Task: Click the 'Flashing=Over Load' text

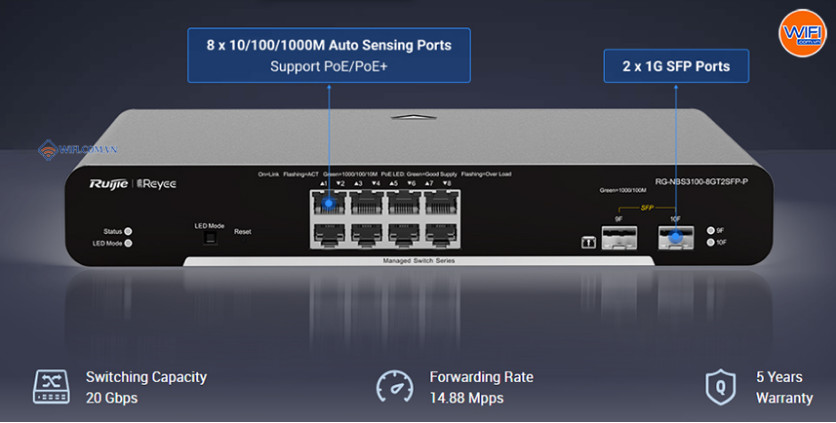Action: click(x=486, y=174)
